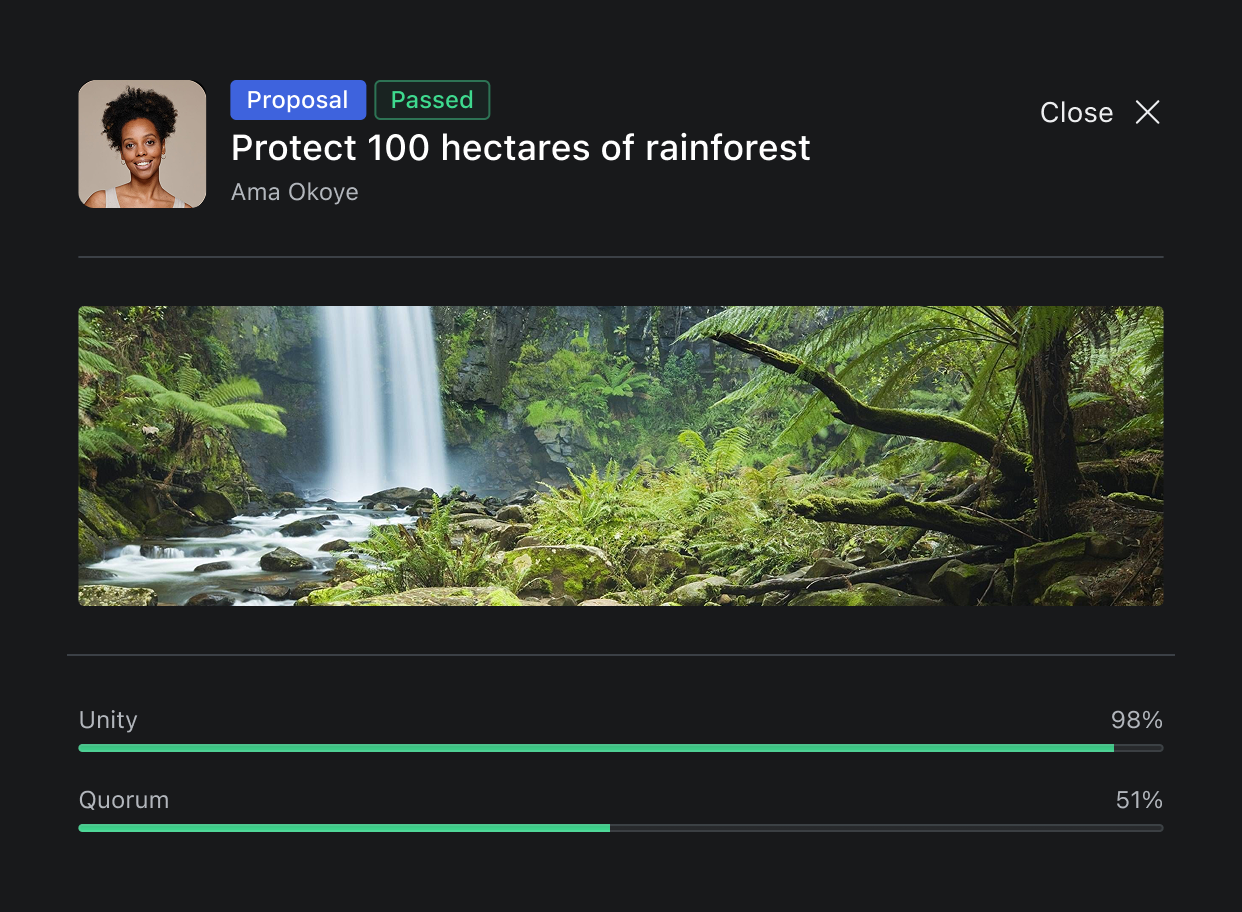Viewport: 1242px width, 912px height.
Task: Click the divider line under the proposal header
Action: tap(620, 257)
